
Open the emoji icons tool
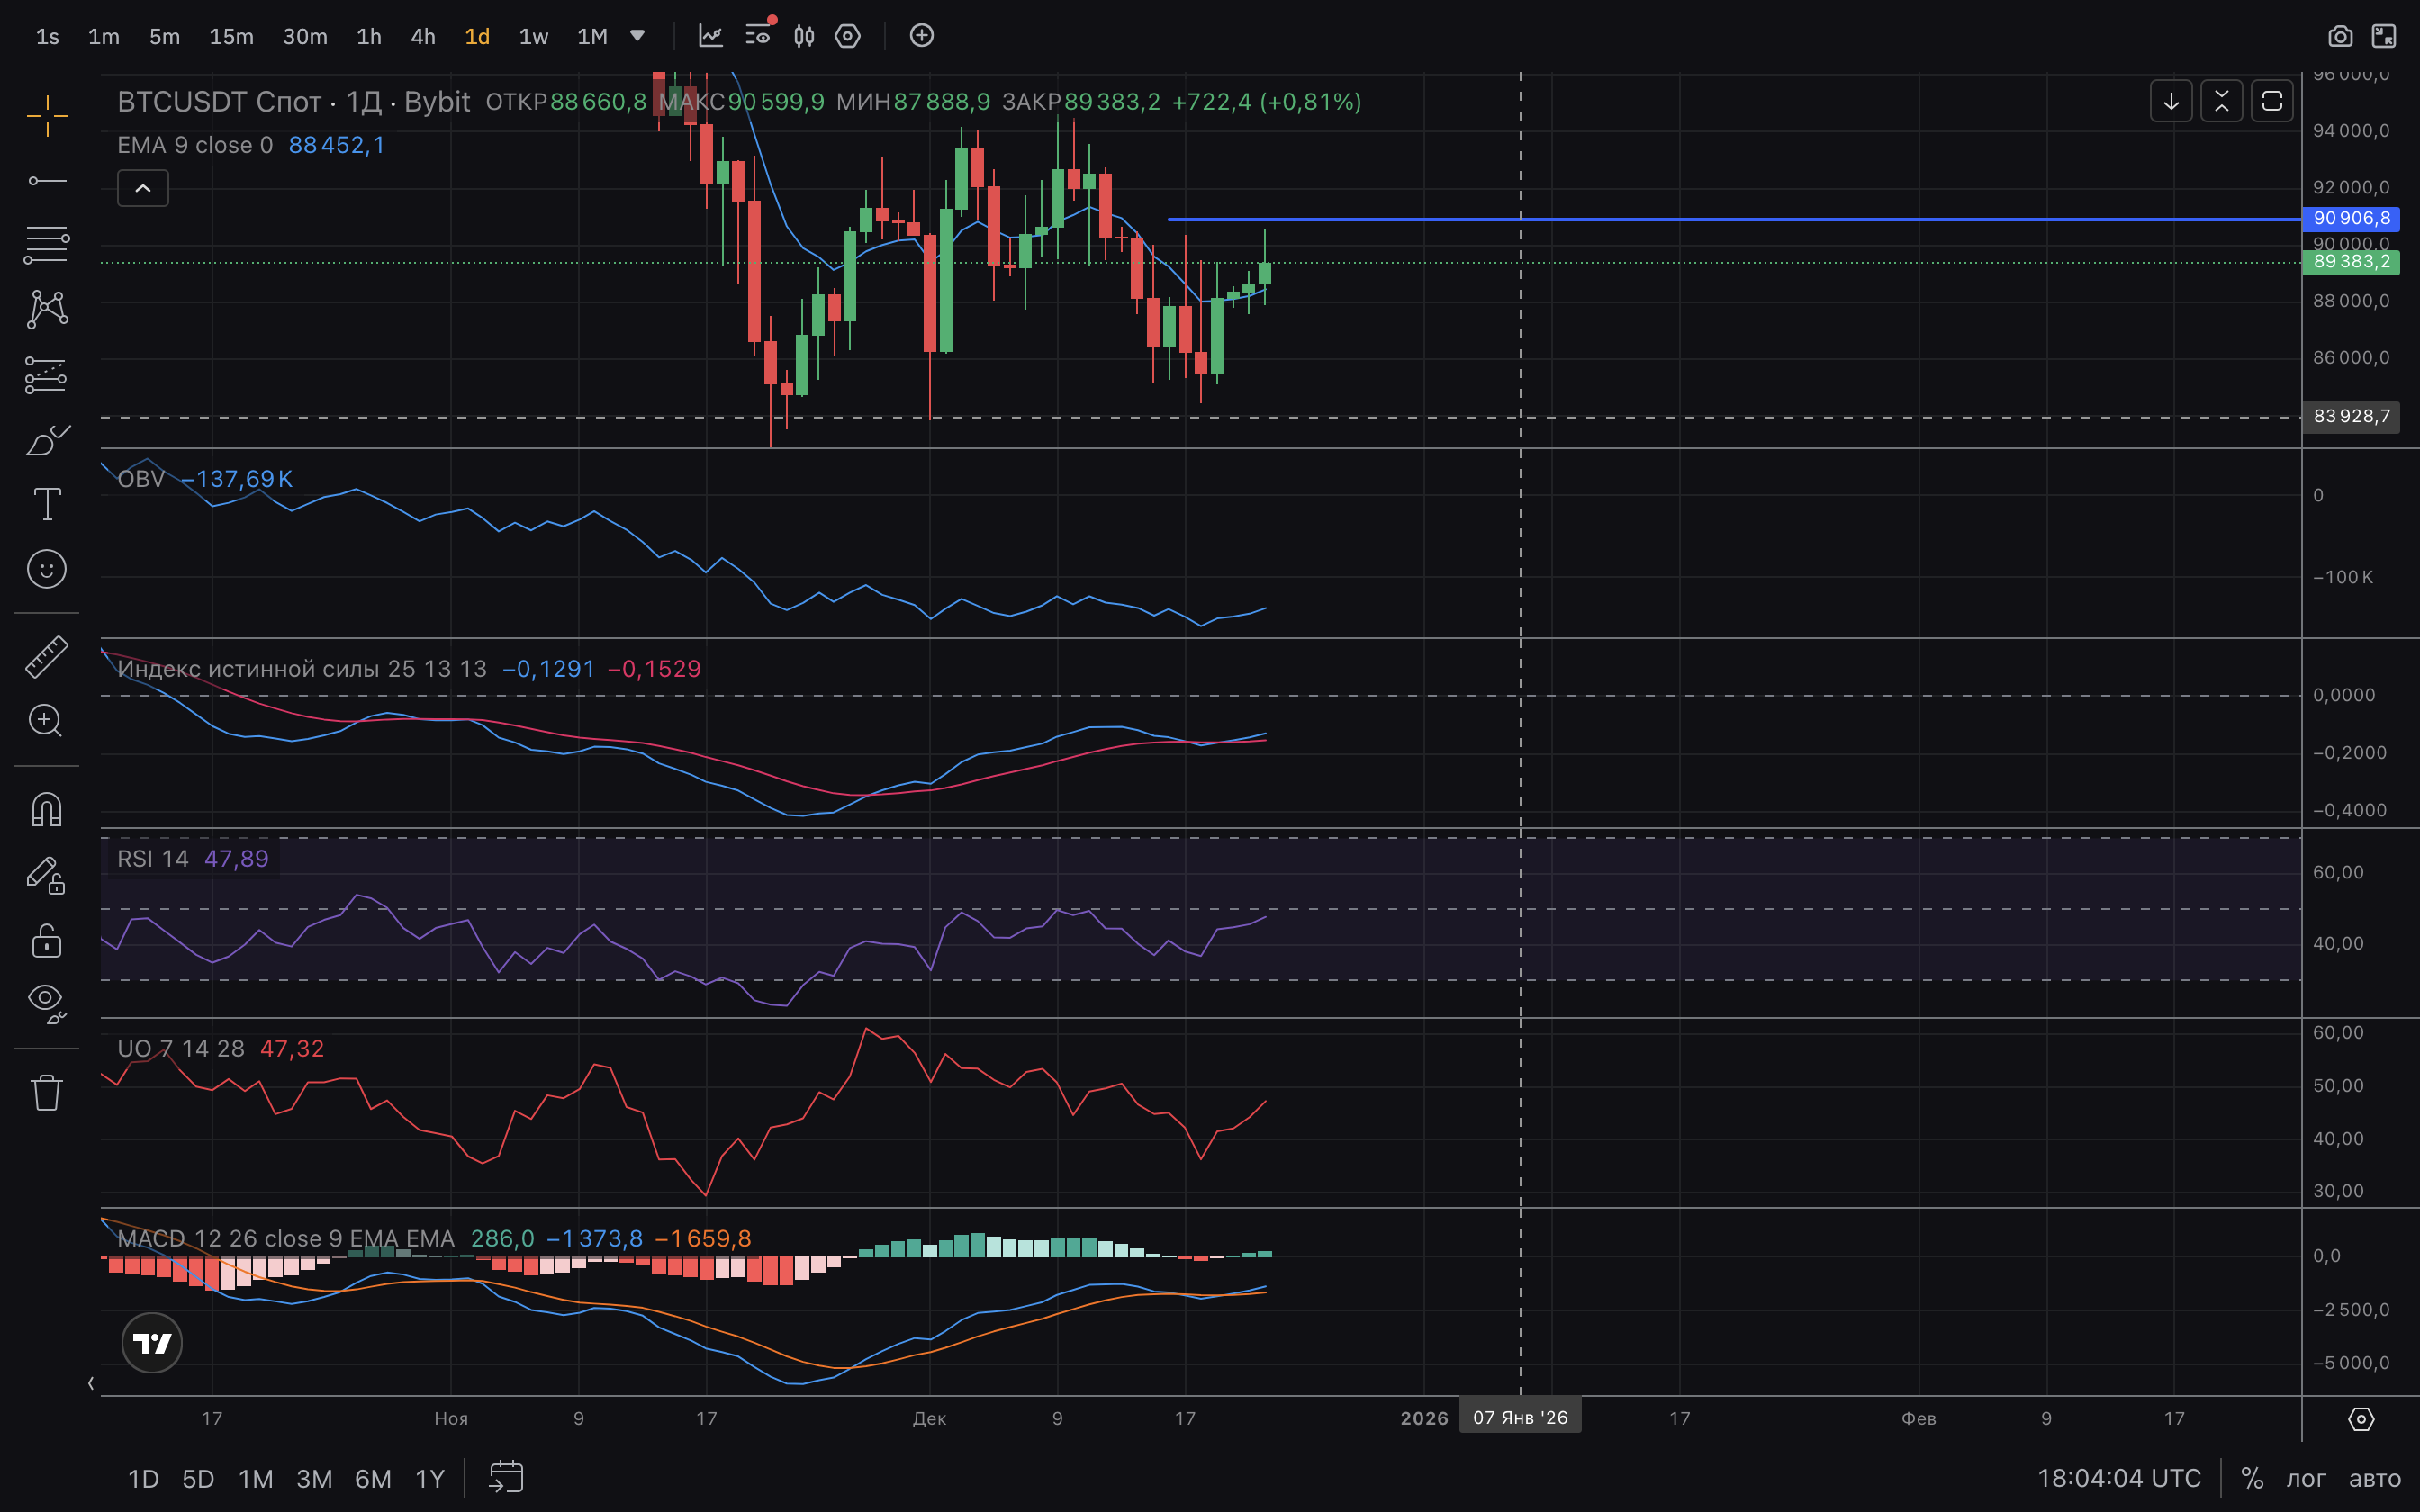pos(46,569)
